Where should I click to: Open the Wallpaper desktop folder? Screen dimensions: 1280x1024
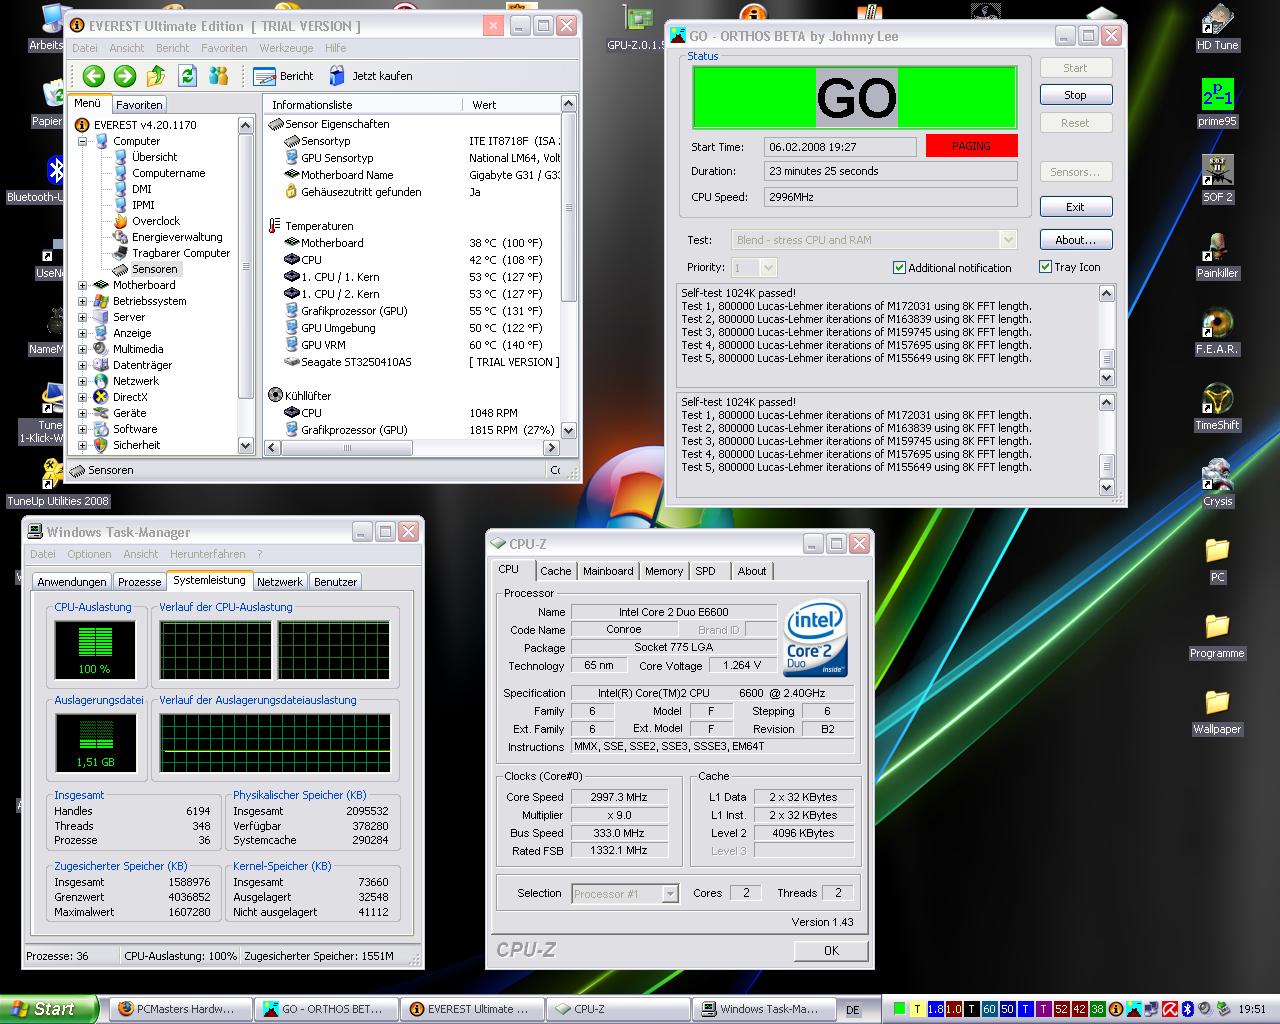(x=1217, y=712)
